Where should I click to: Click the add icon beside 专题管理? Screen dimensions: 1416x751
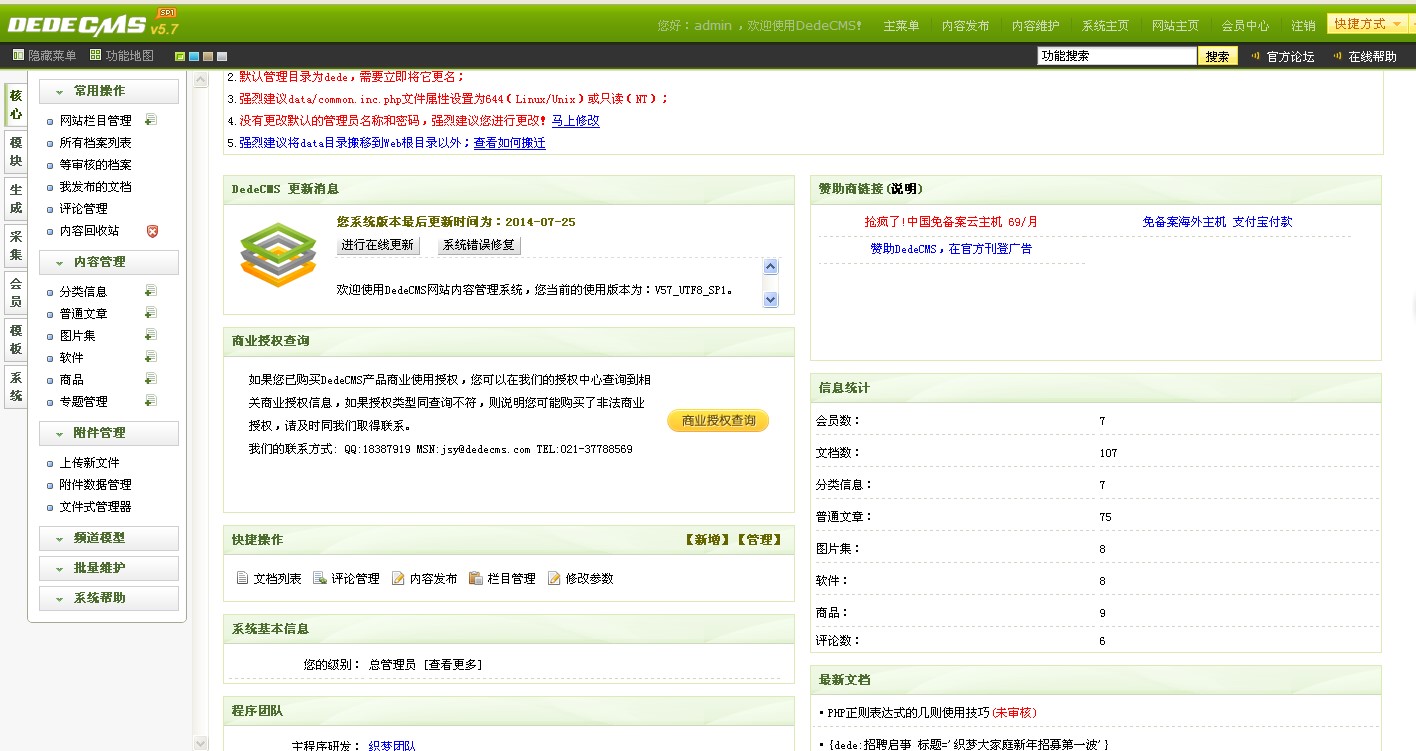pos(151,401)
